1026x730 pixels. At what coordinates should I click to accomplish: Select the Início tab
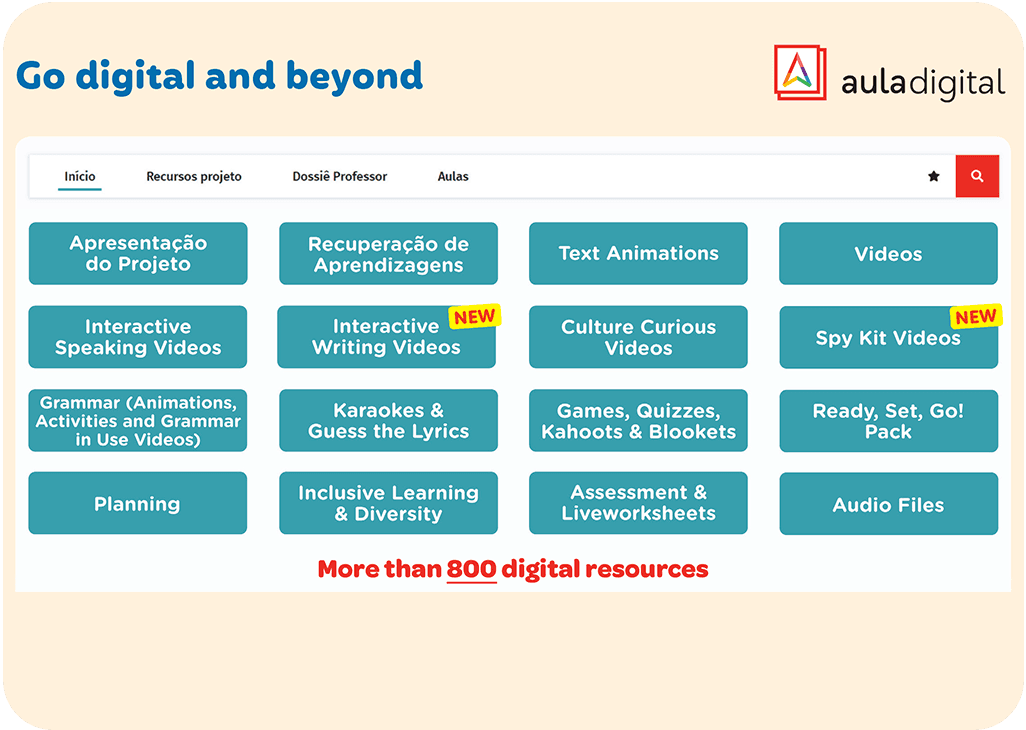coord(80,177)
